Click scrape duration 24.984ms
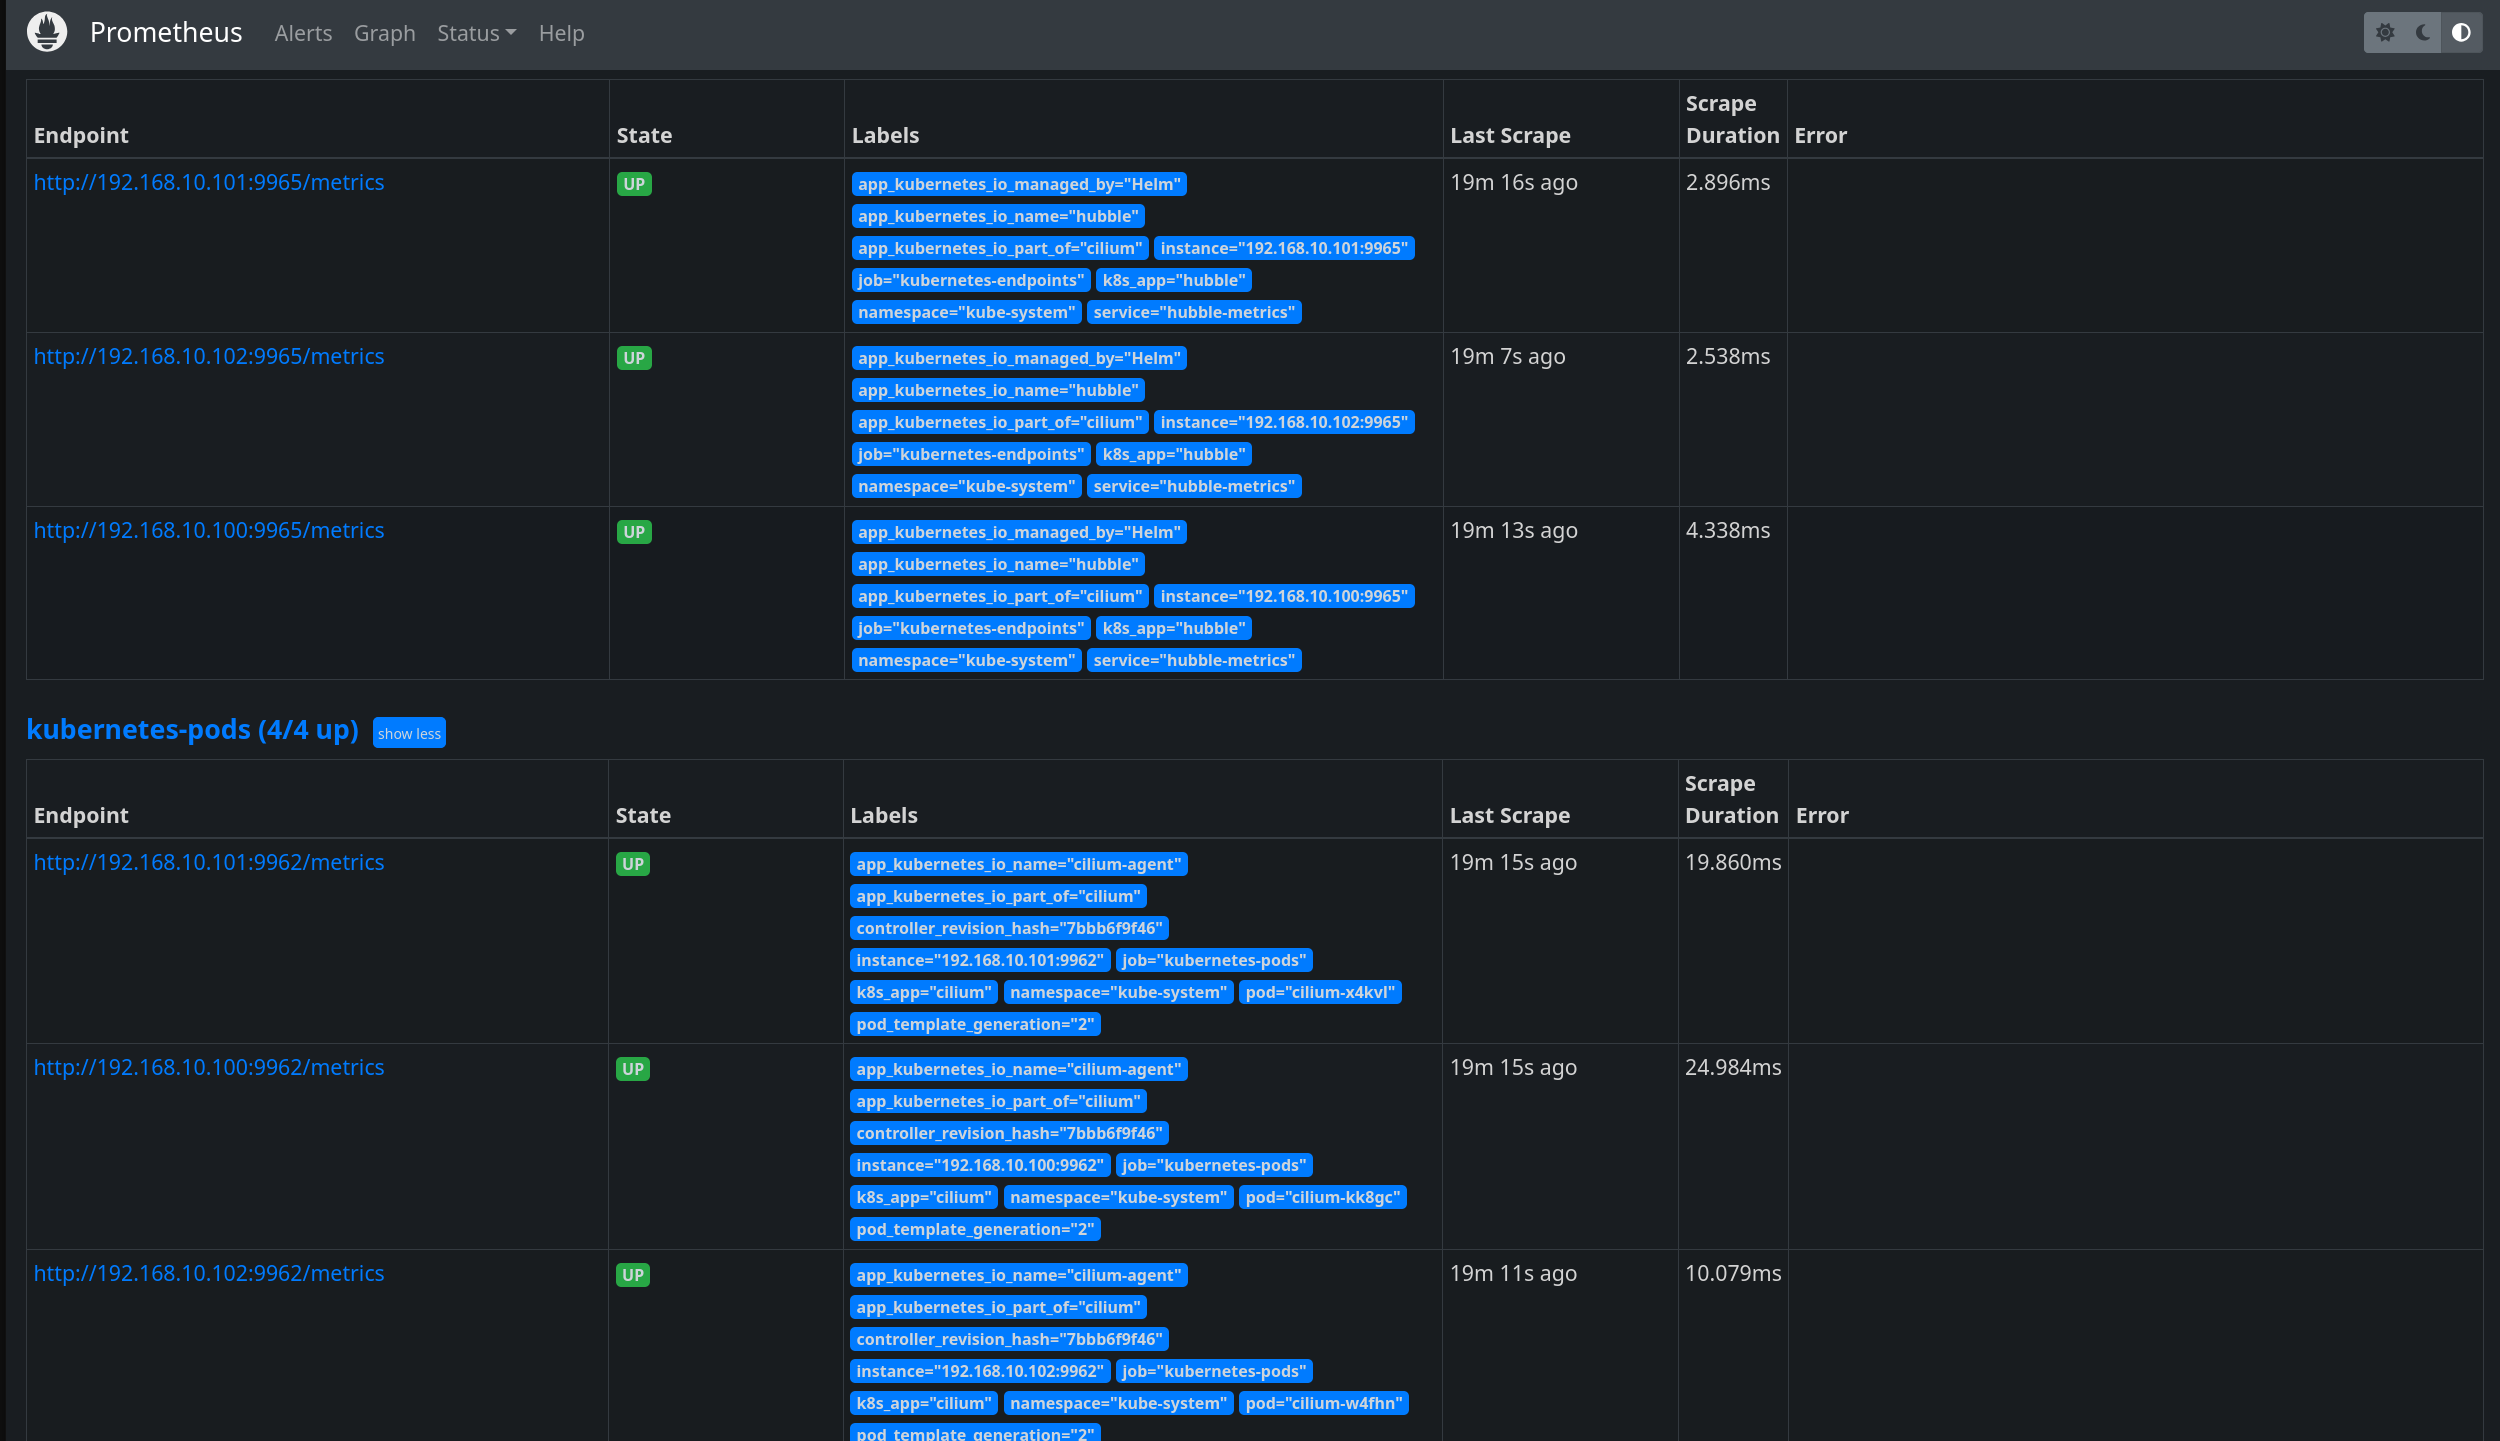 (x=1733, y=1067)
